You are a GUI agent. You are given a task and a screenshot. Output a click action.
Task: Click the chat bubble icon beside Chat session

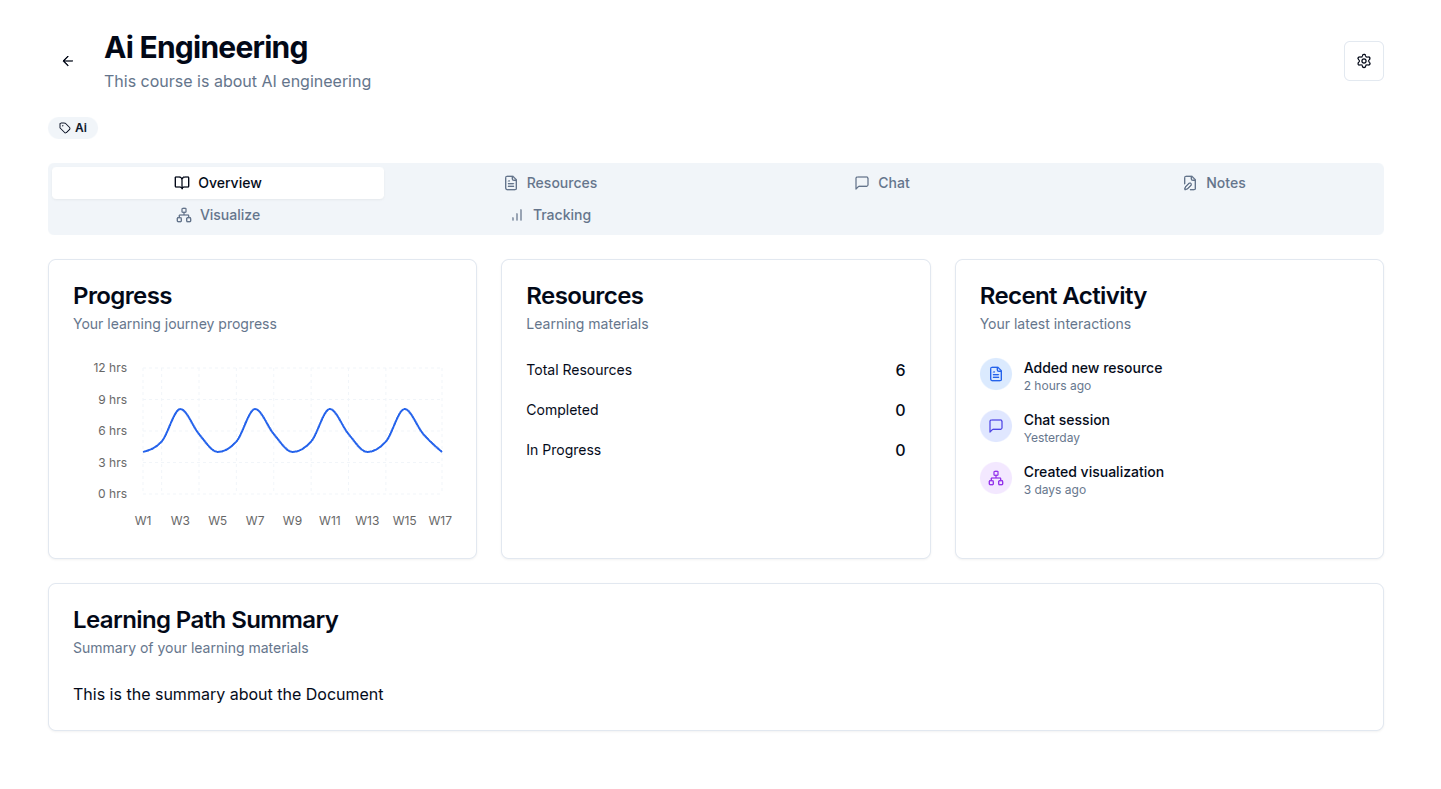tap(995, 426)
